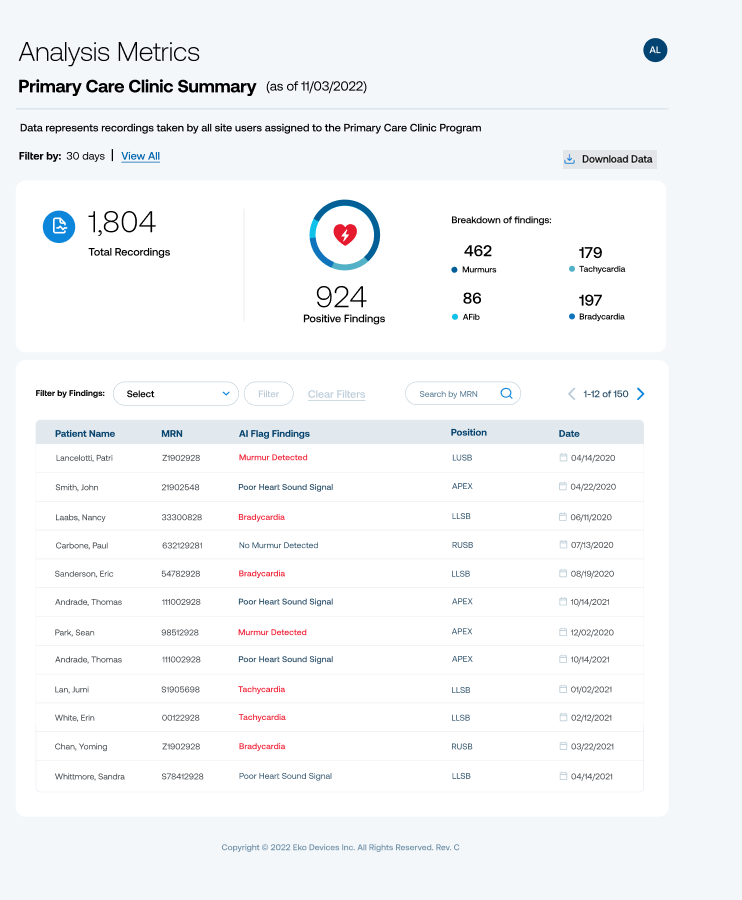
Task: Click the magnifier search icon
Action: (506, 393)
